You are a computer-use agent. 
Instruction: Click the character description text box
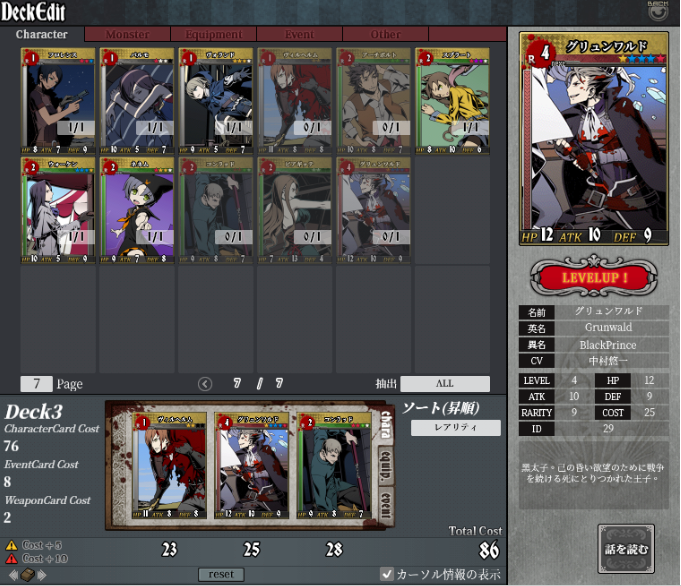[594, 475]
